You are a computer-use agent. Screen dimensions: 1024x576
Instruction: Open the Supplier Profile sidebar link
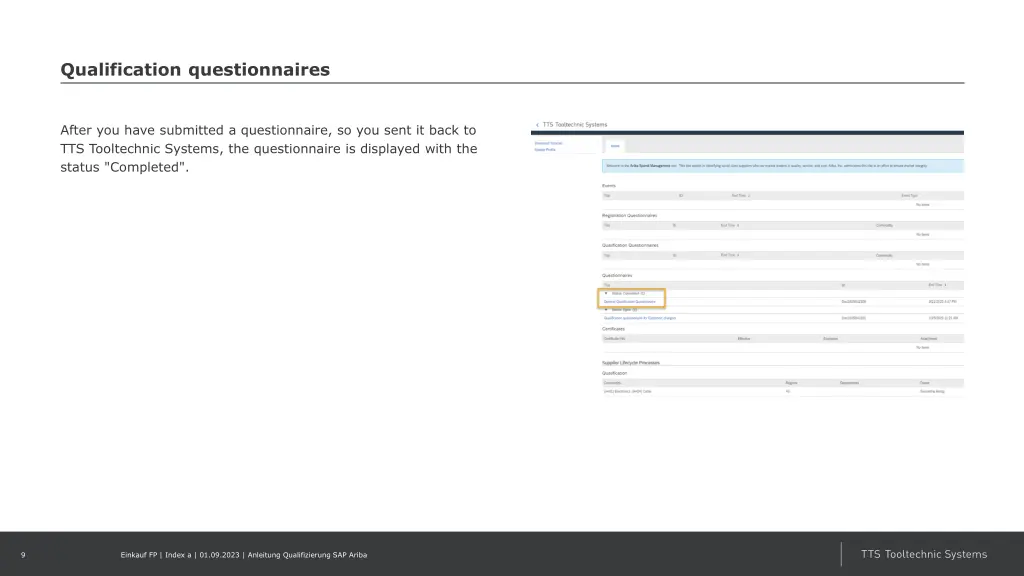(545, 150)
